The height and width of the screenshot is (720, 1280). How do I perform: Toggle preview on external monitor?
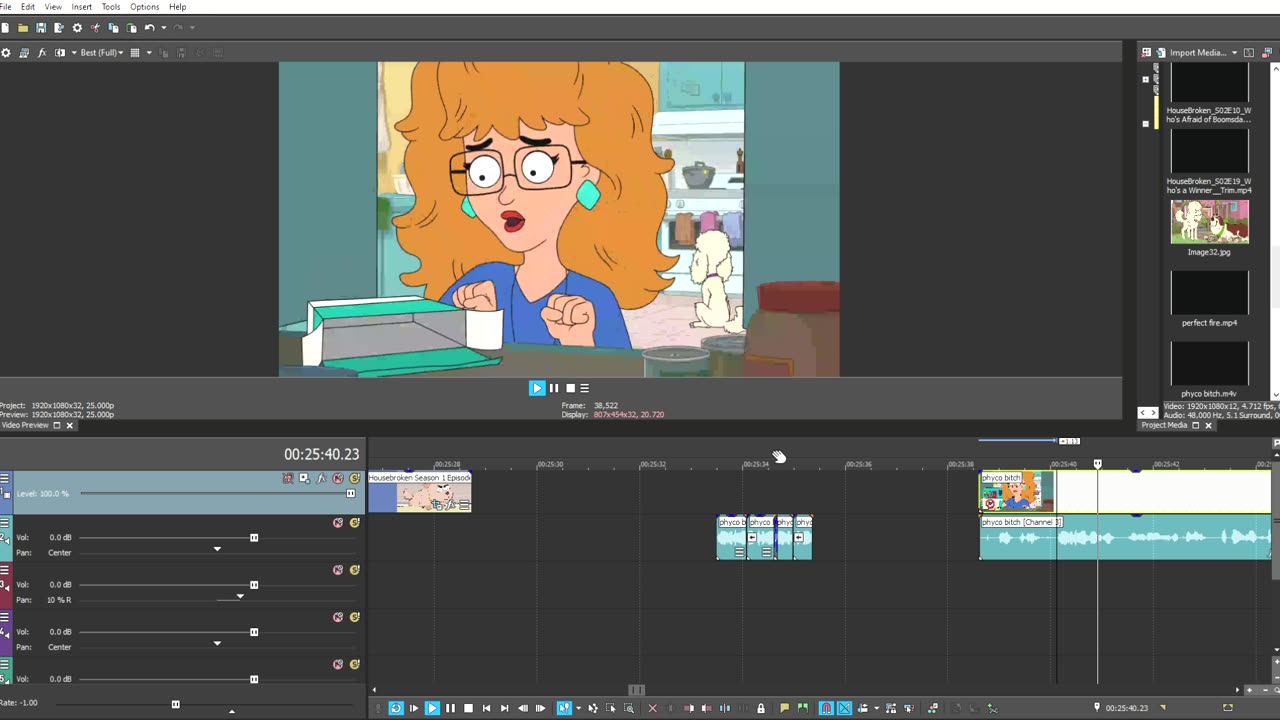click(x=24, y=53)
